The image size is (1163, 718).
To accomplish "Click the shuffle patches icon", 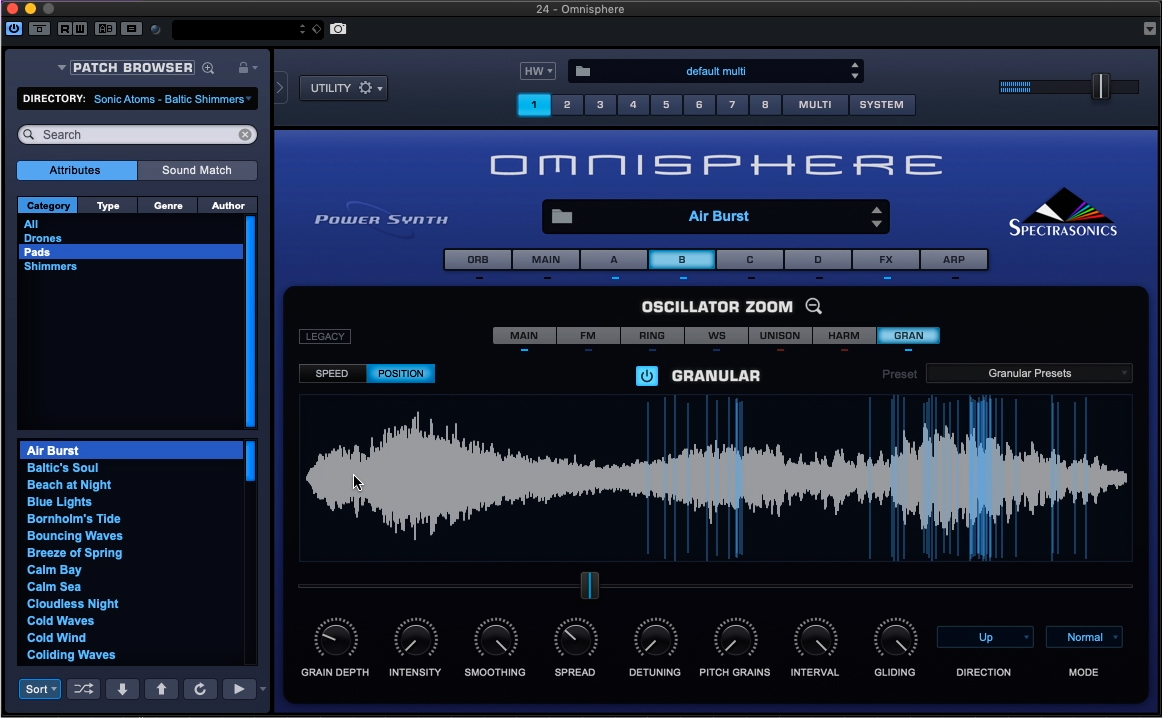I will [83, 689].
